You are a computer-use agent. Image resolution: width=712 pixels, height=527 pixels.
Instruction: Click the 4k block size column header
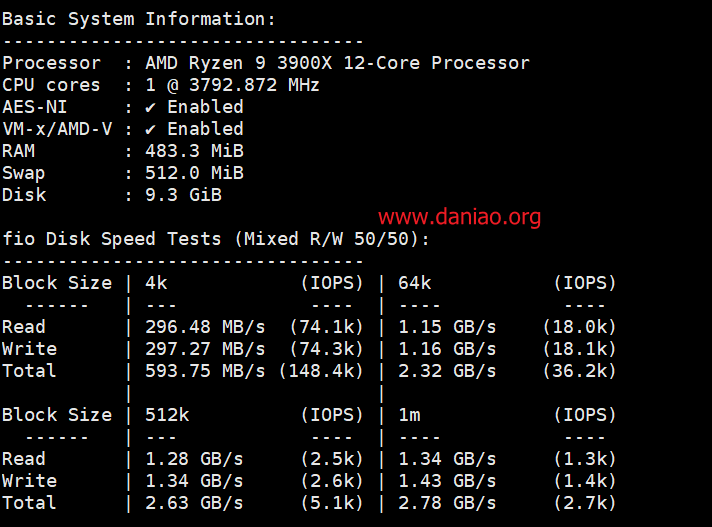[156, 283]
